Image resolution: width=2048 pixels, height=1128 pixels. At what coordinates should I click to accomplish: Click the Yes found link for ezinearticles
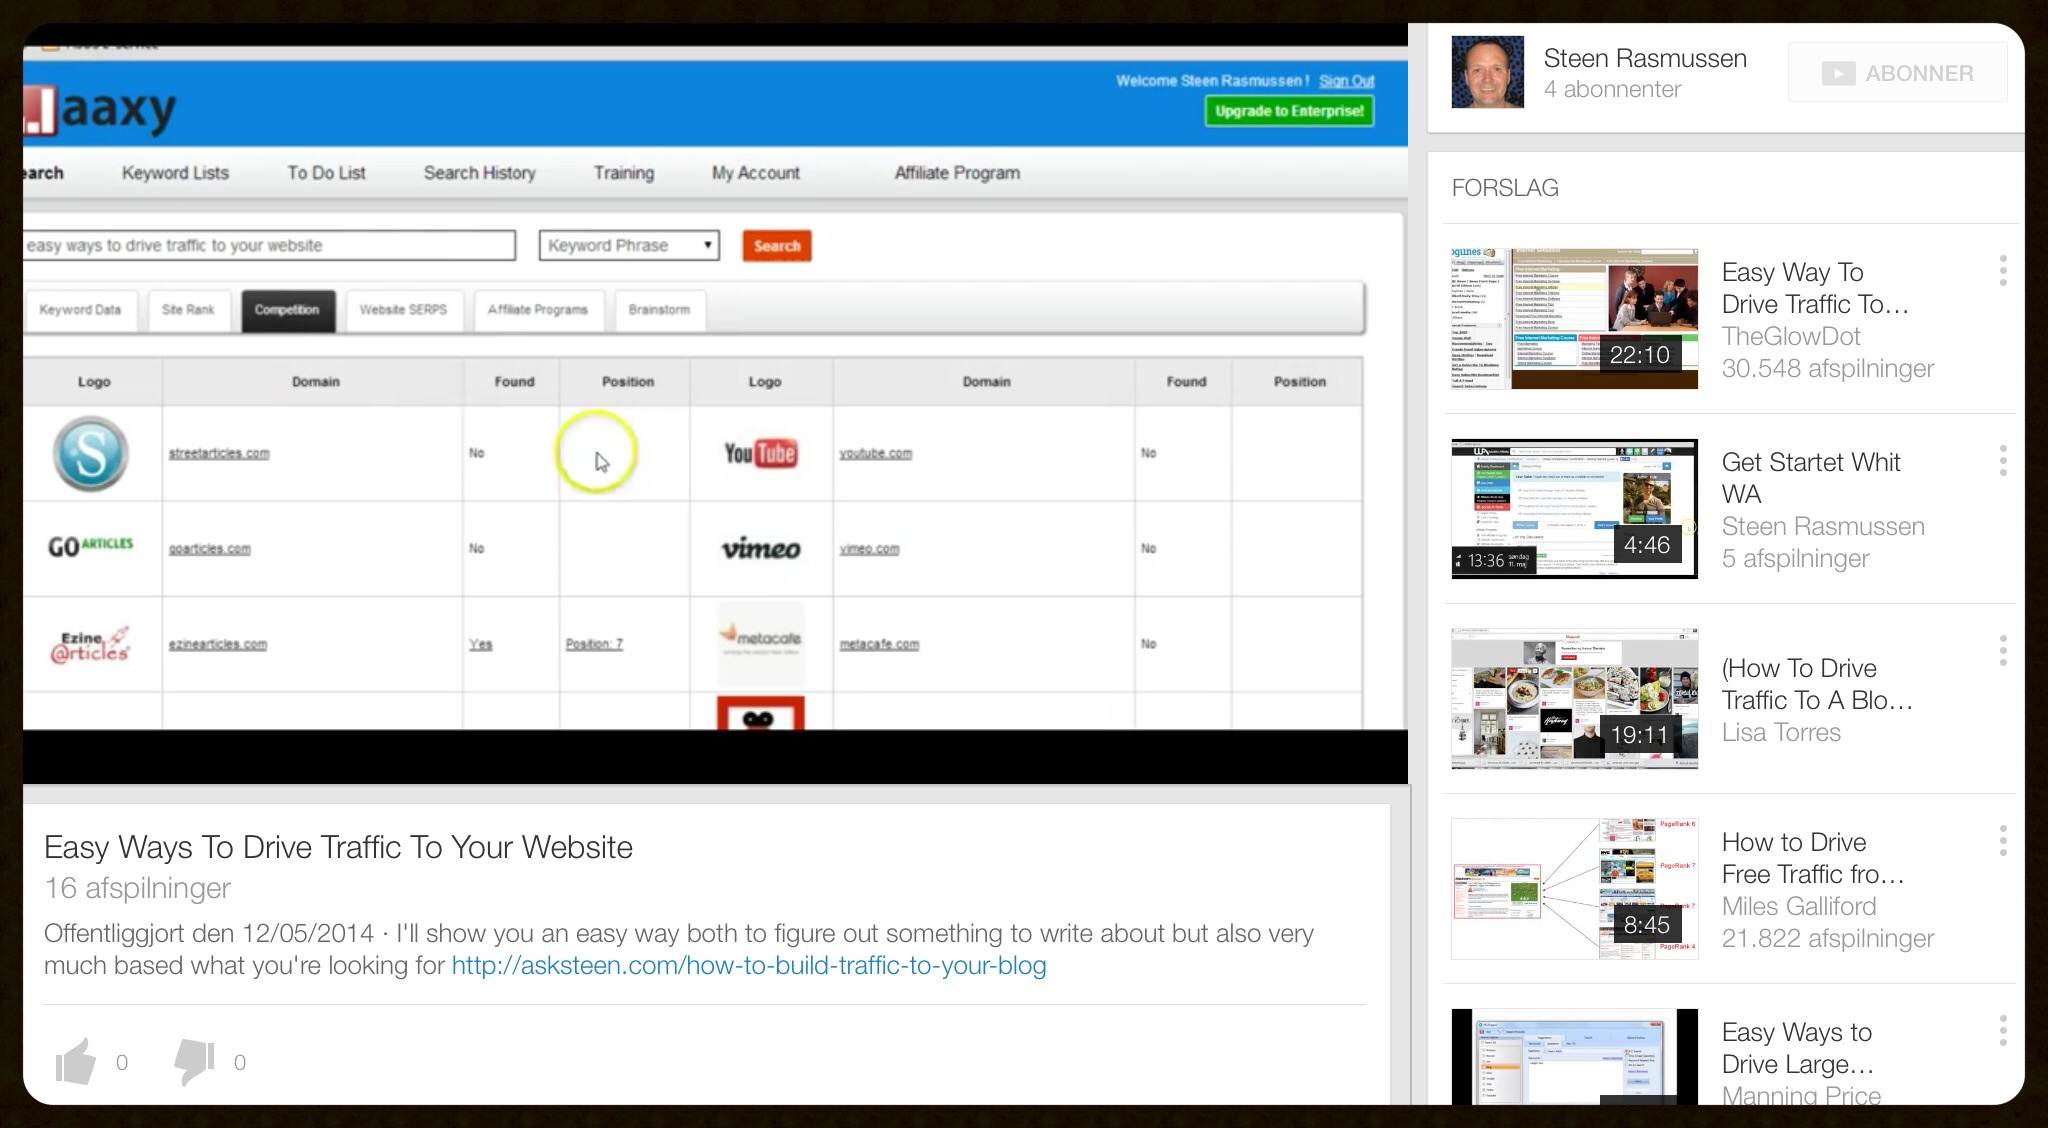pos(481,644)
